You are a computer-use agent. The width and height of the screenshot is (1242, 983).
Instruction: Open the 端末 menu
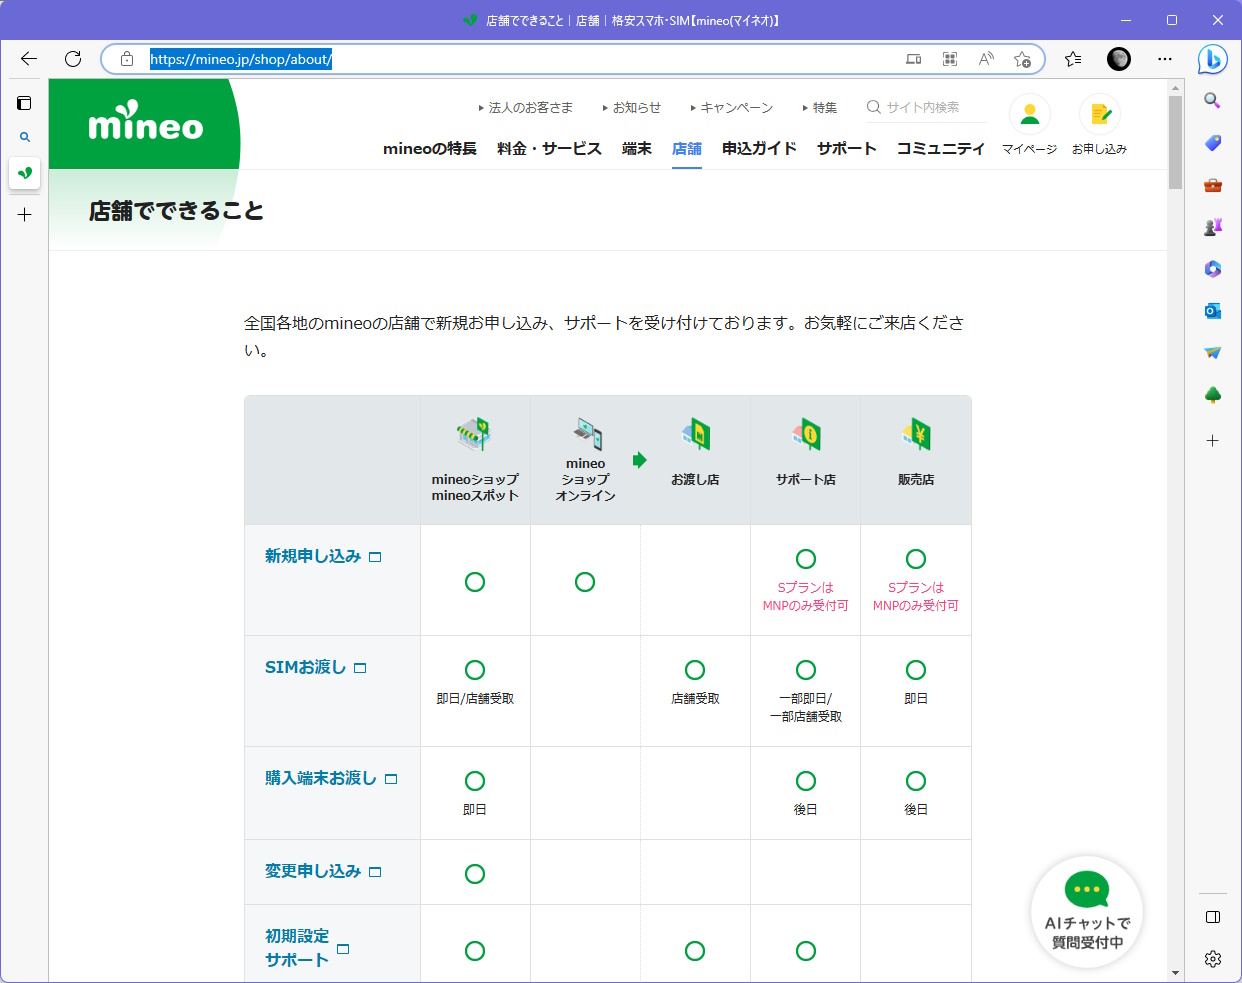point(637,148)
